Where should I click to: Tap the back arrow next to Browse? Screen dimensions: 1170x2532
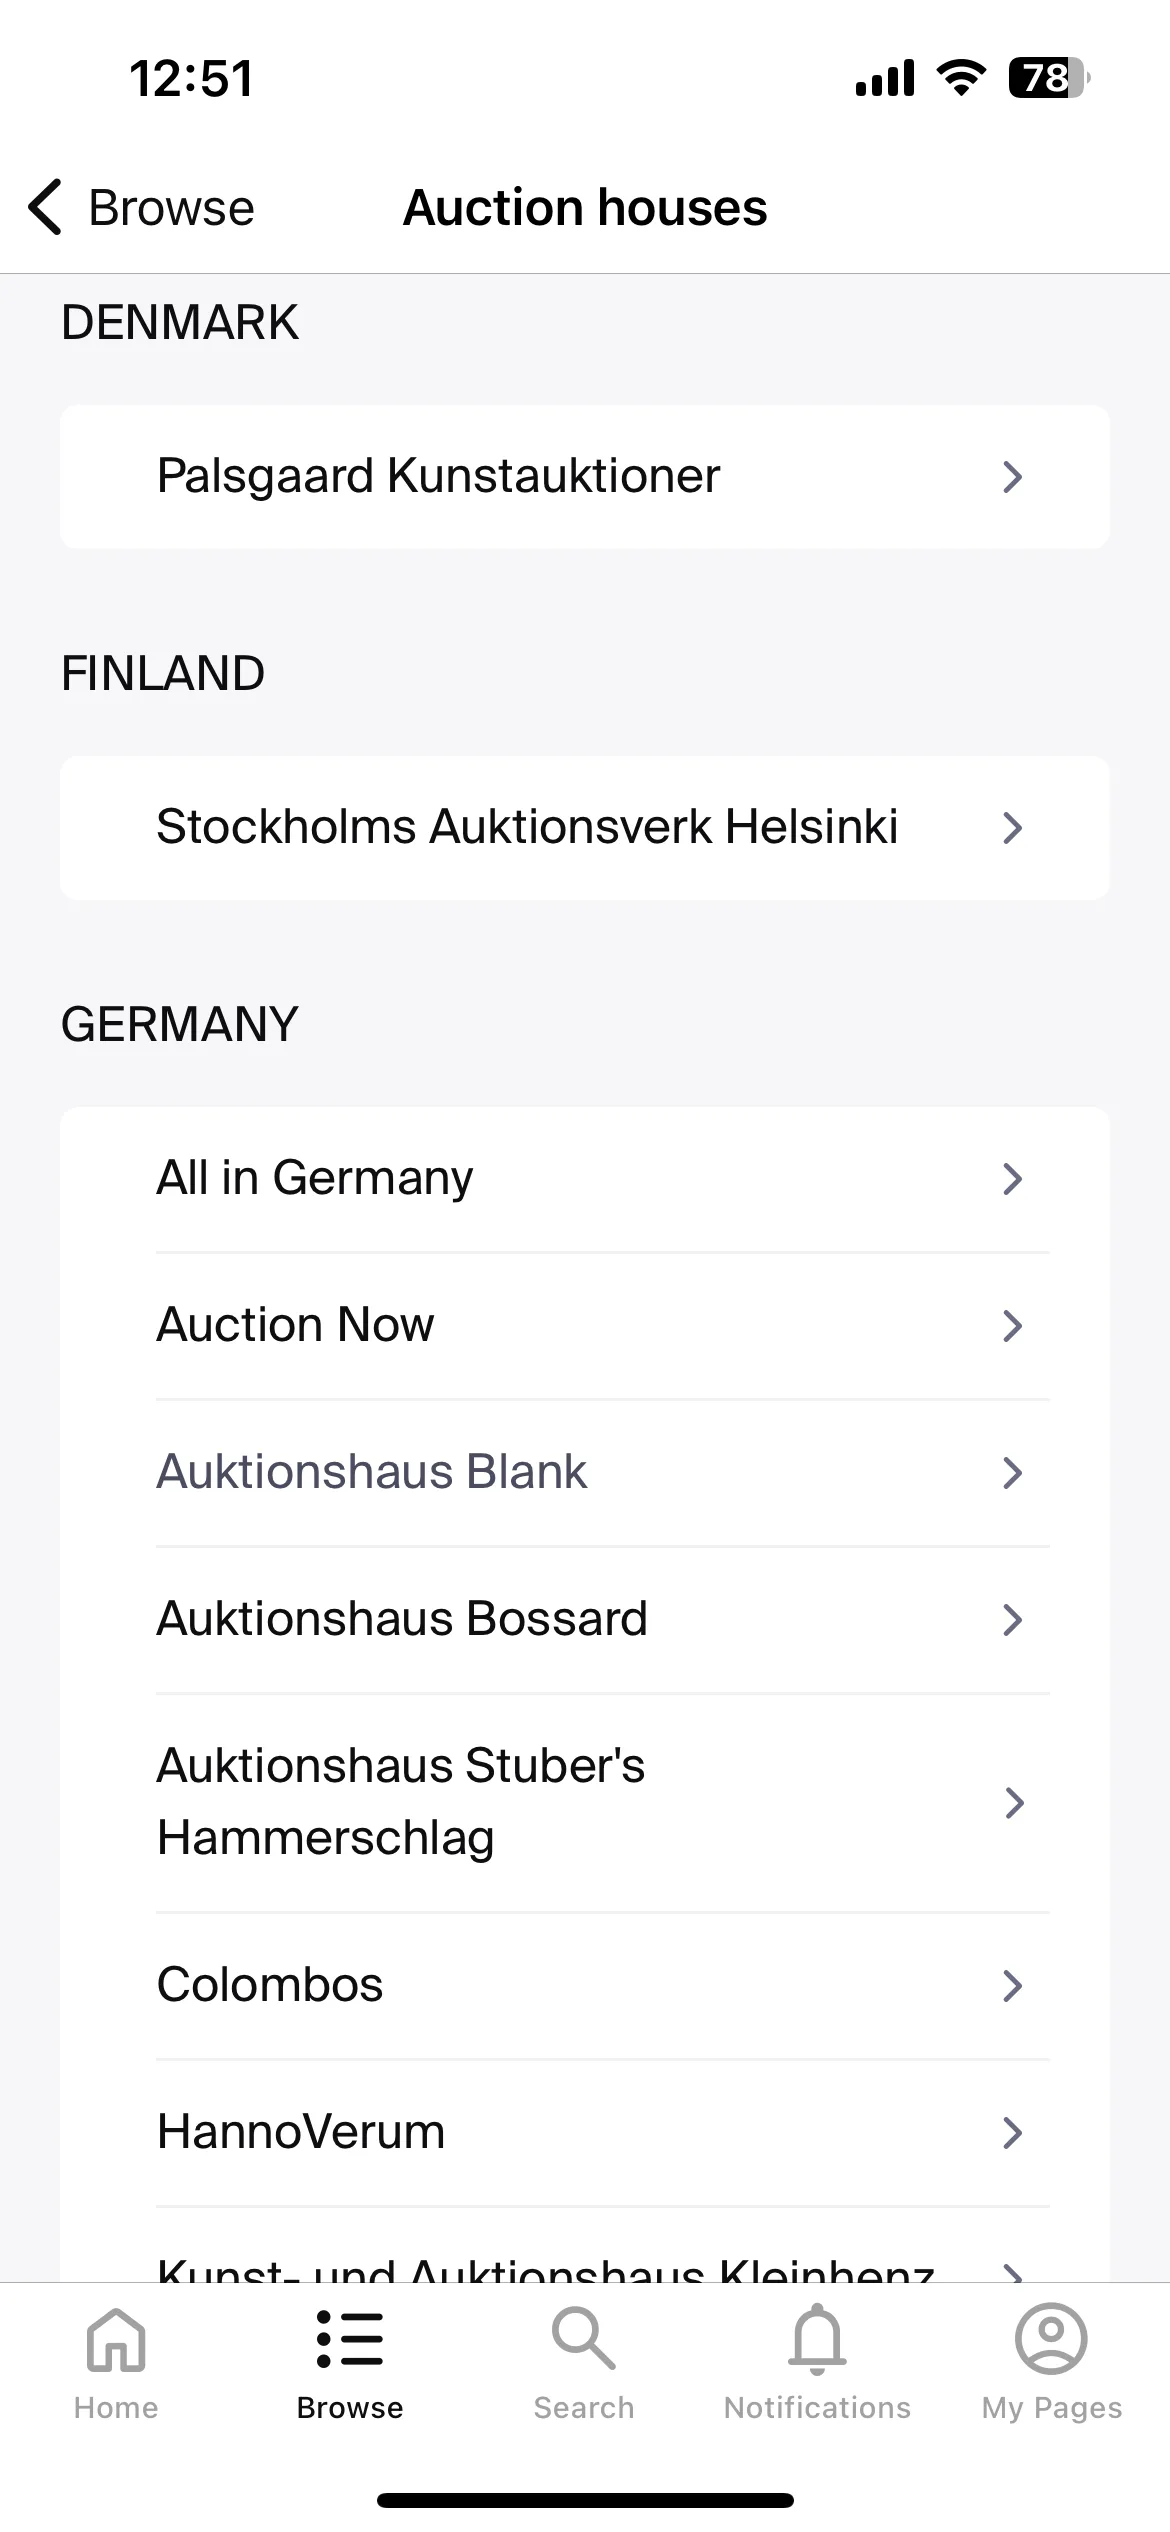(x=45, y=207)
